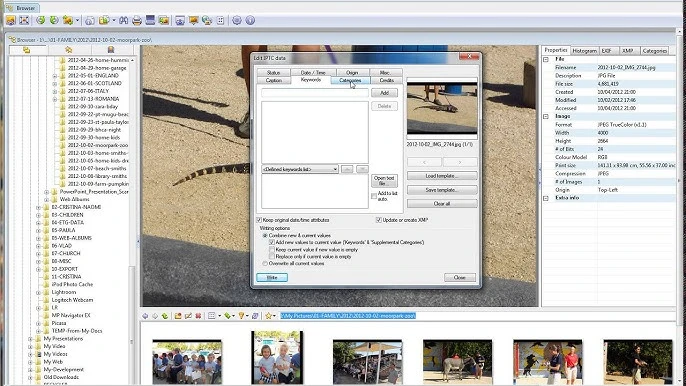Collapse the Image section in Properties

[546, 116]
